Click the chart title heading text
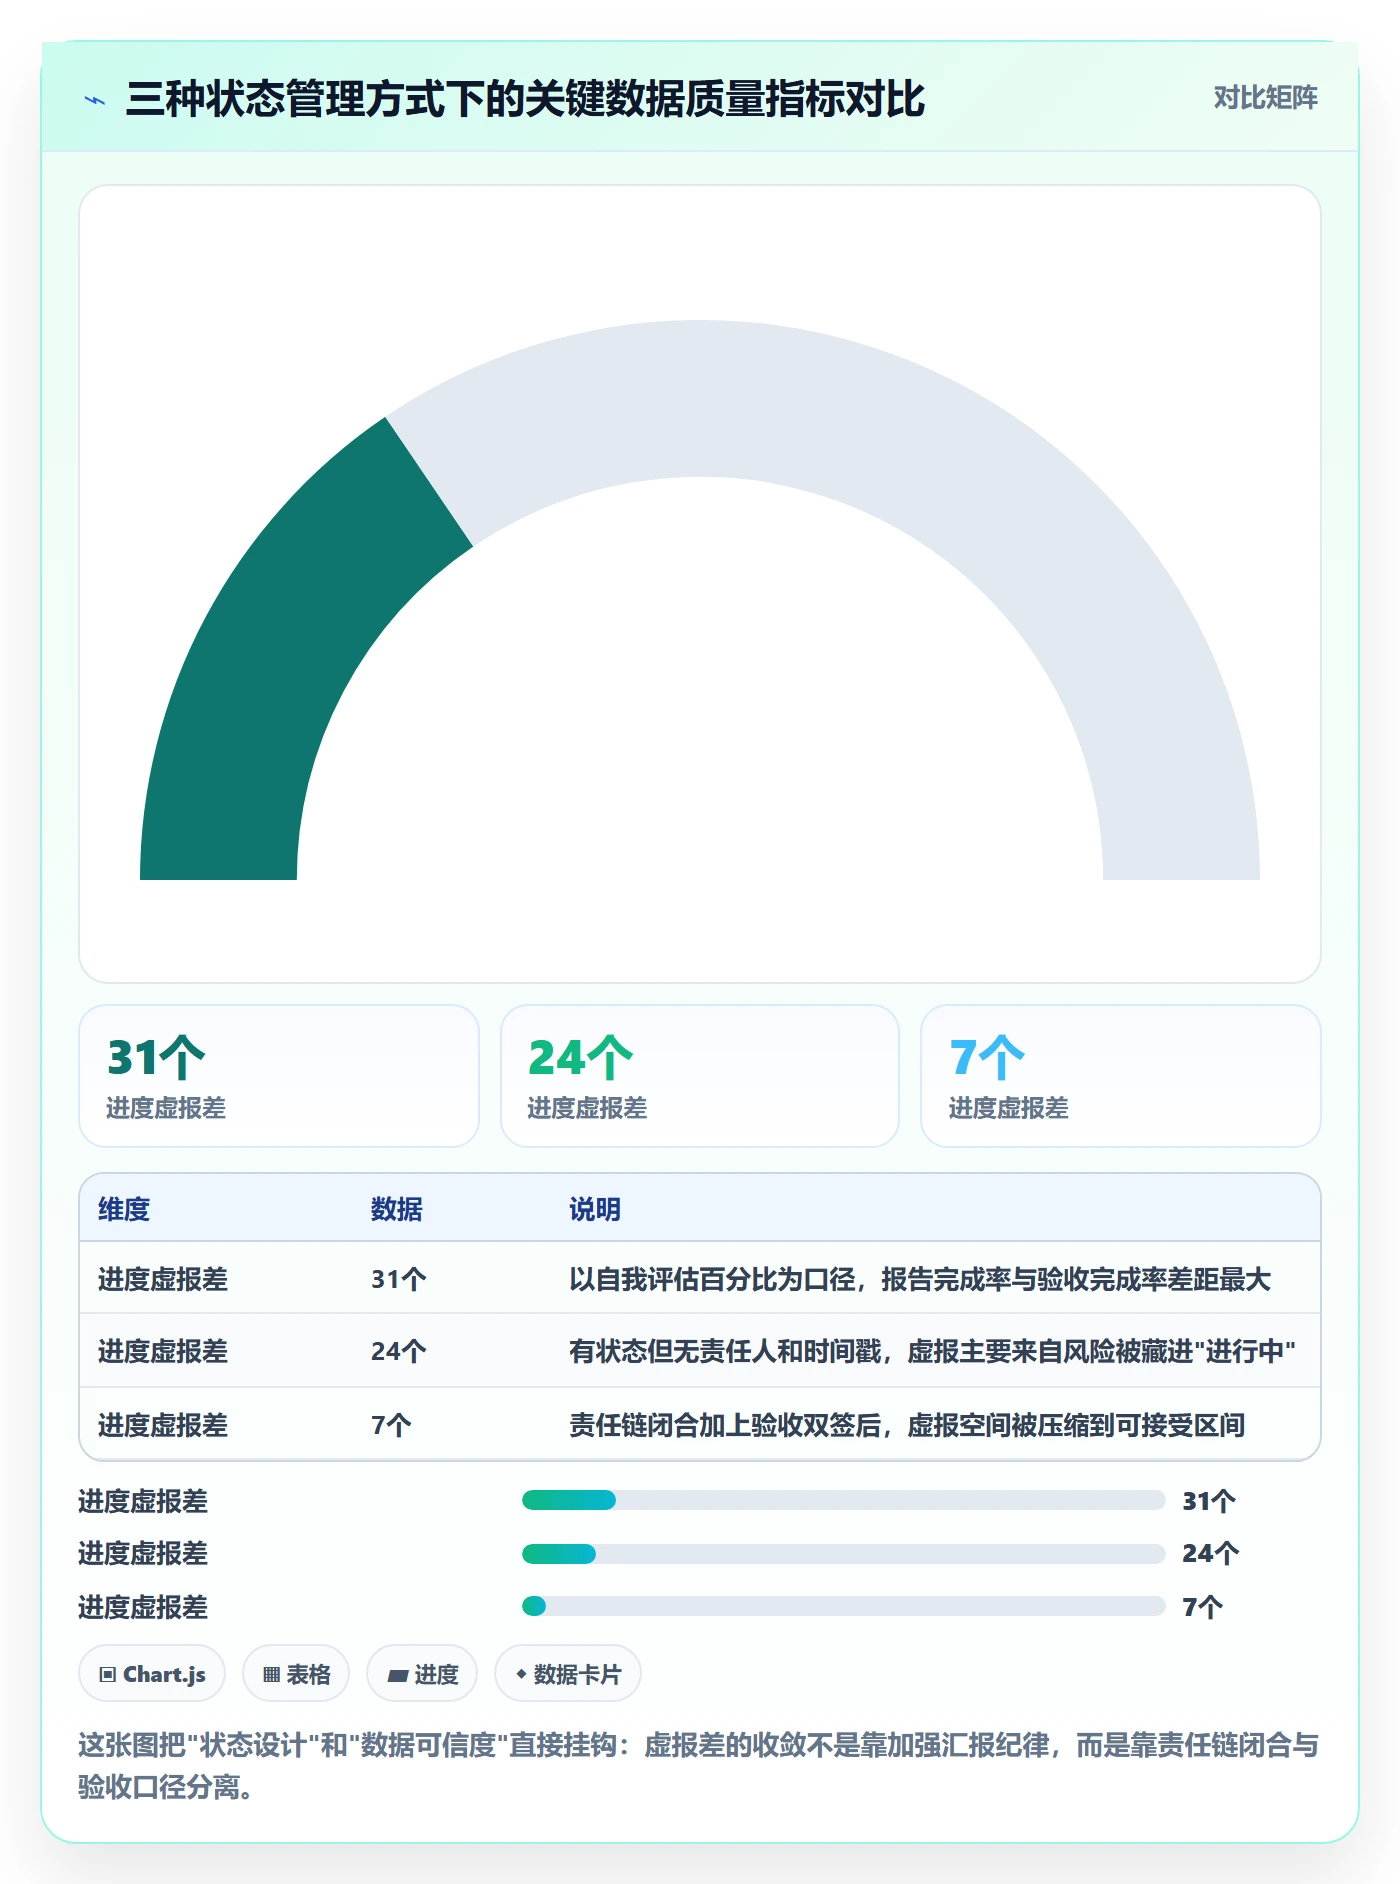Viewport: 1400px width, 1884px height. 525,99
